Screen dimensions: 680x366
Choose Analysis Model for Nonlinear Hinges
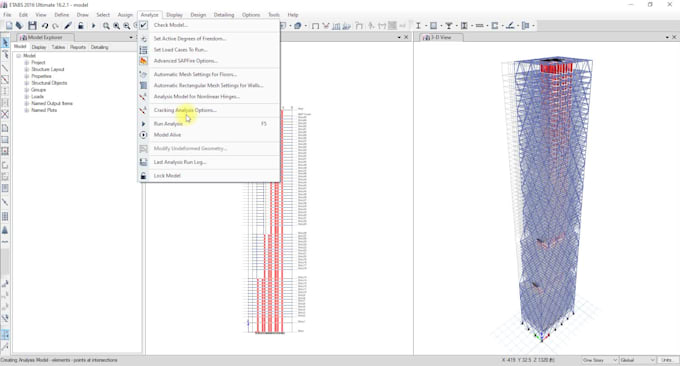(x=209, y=97)
